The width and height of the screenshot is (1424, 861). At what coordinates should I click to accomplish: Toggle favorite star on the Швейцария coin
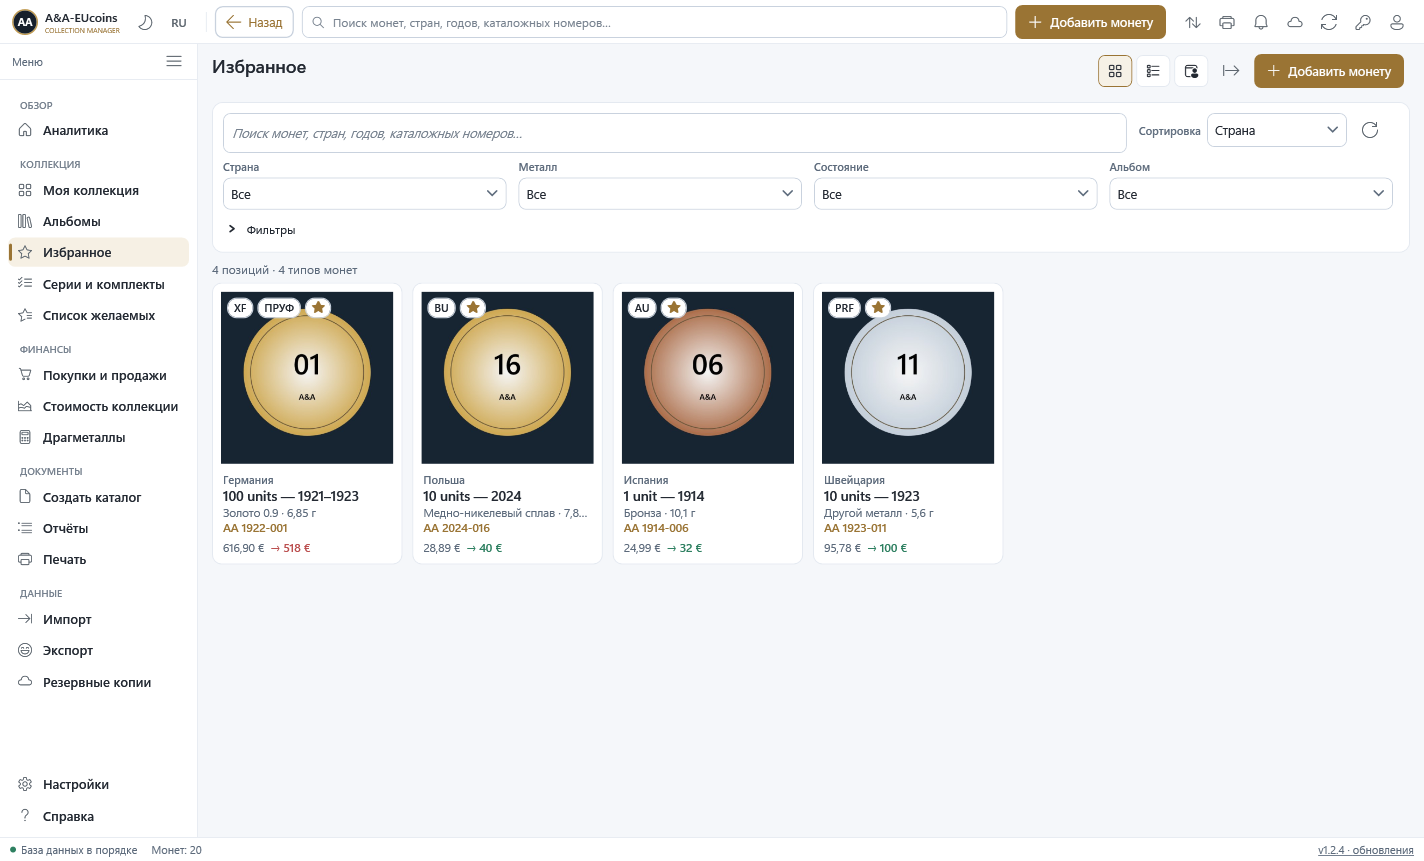[878, 307]
